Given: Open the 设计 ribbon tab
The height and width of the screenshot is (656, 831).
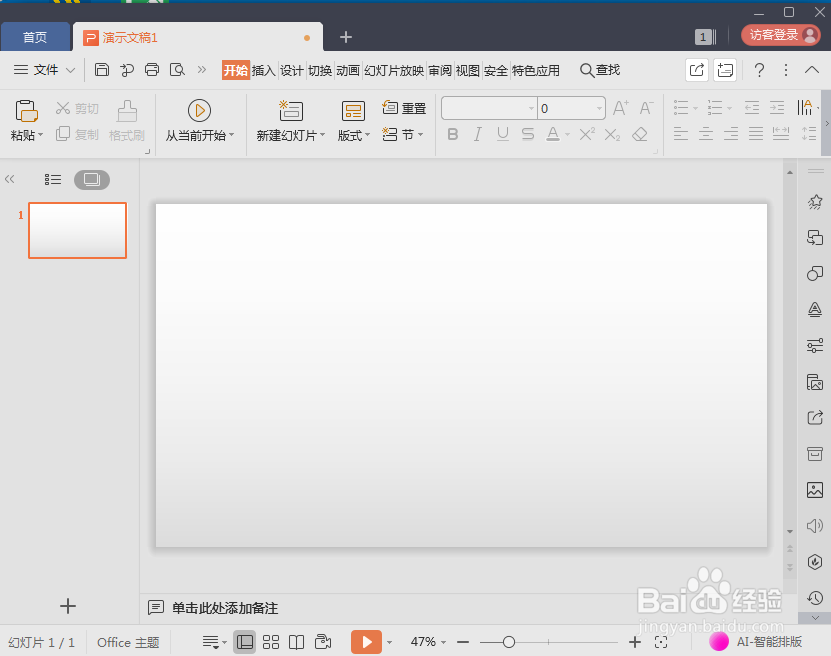Looking at the screenshot, I should coord(291,70).
